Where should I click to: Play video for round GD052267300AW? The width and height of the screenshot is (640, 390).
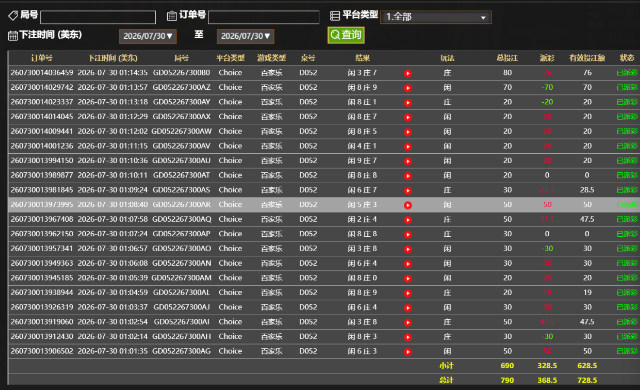(407, 132)
